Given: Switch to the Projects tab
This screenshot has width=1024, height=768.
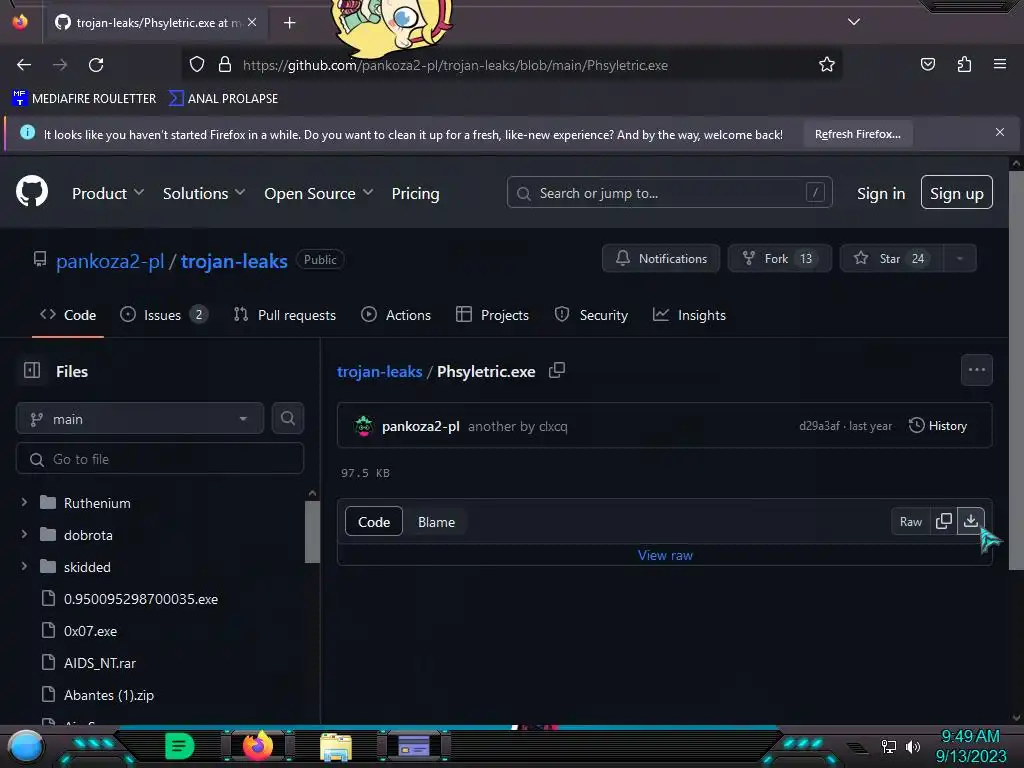Looking at the screenshot, I should [x=492, y=315].
